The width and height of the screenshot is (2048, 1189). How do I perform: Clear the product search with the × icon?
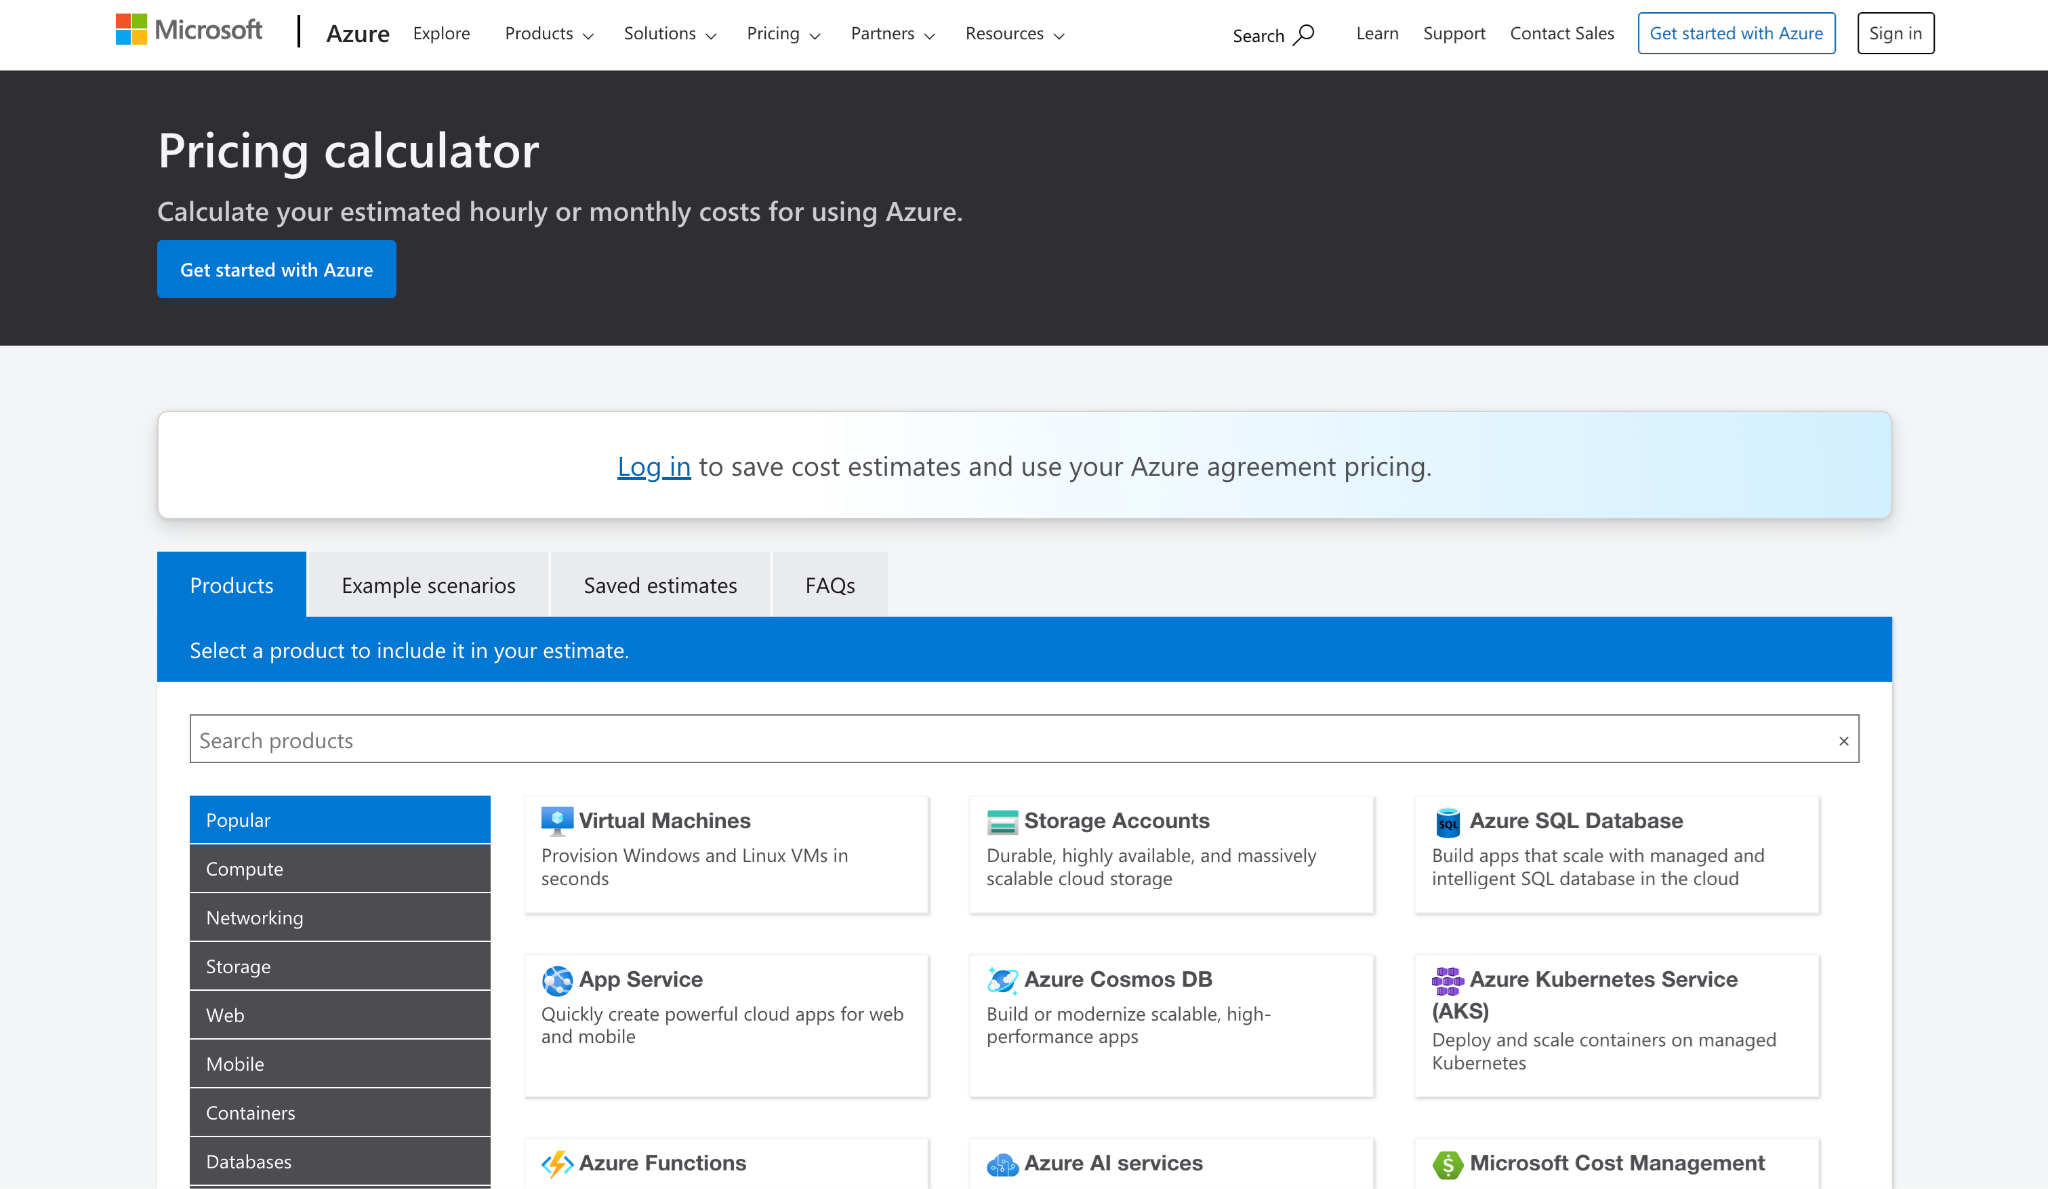click(1843, 740)
